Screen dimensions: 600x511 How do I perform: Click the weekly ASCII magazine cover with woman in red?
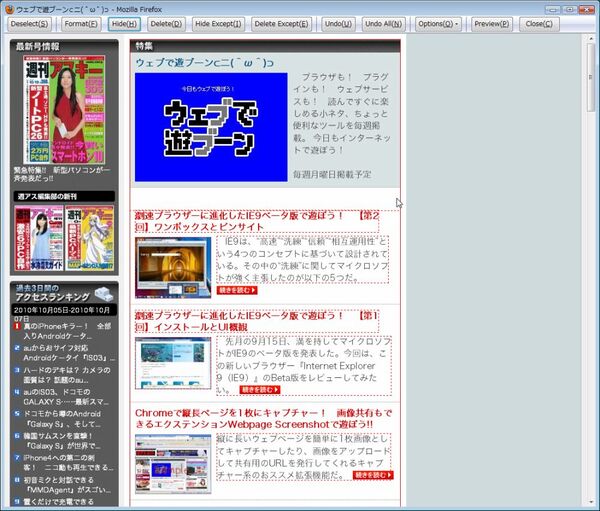[64, 109]
